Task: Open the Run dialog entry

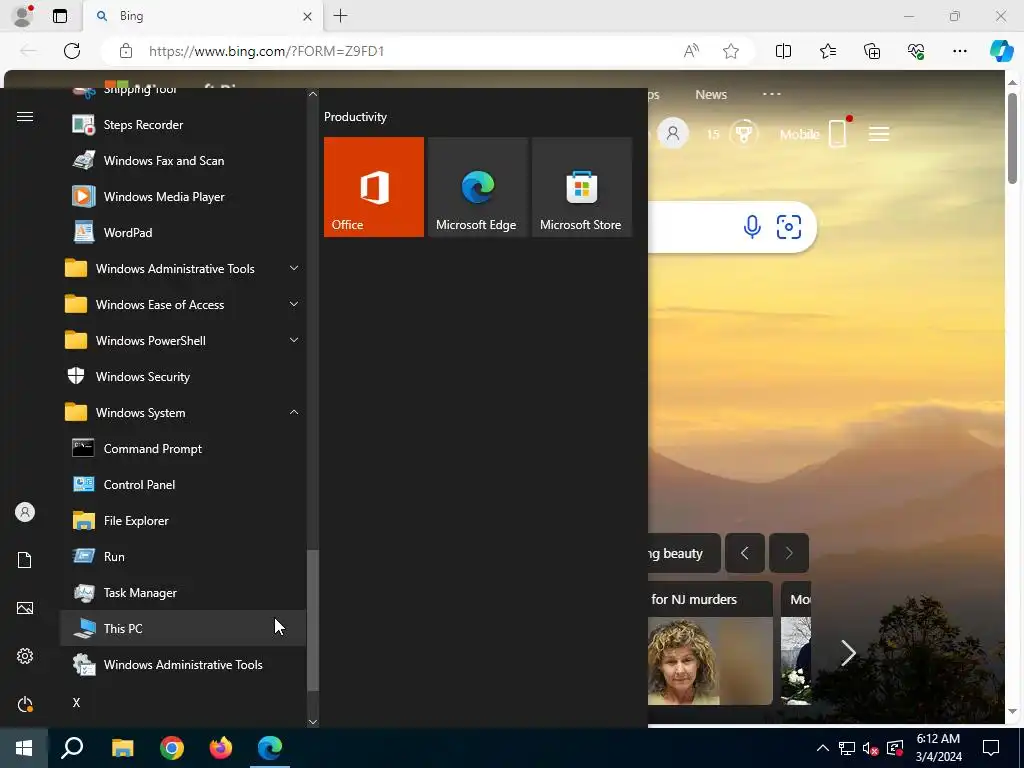Action: coord(183,556)
